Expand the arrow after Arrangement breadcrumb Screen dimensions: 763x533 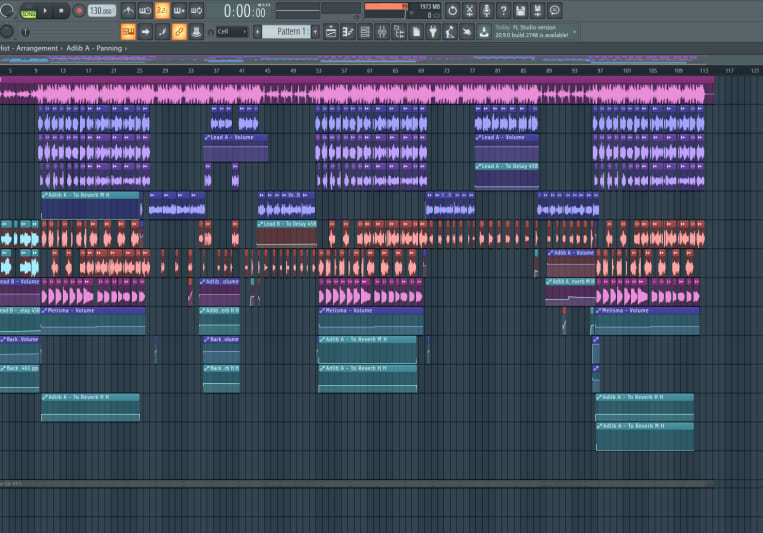coord(61,49)
